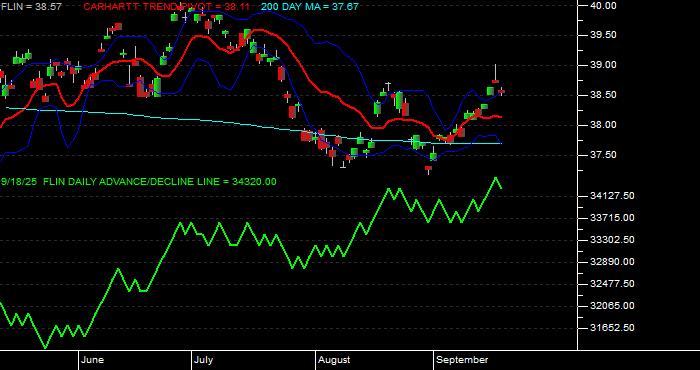The image size is (700, 370).
Task: Select the 39.00 price axis value
Action: tap(603, 65)
